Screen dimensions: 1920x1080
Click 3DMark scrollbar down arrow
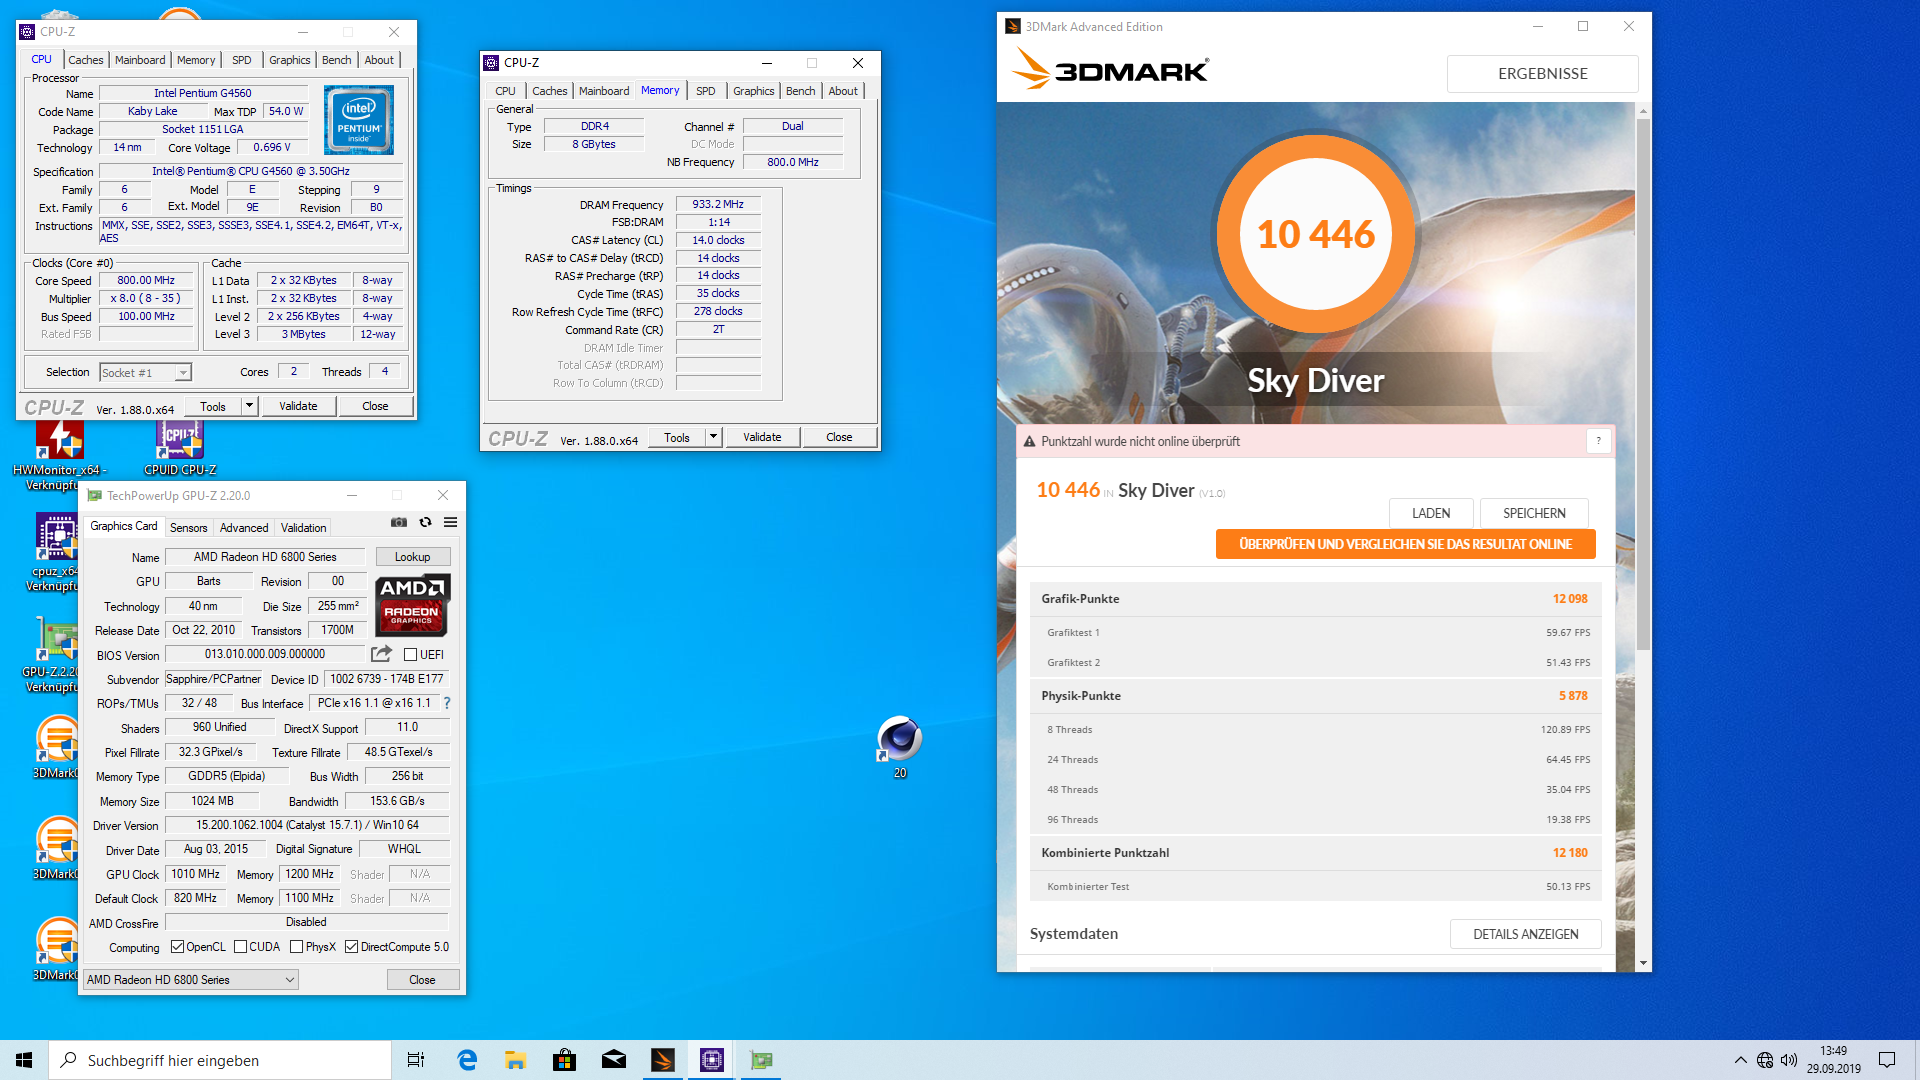pos(1643,963)
